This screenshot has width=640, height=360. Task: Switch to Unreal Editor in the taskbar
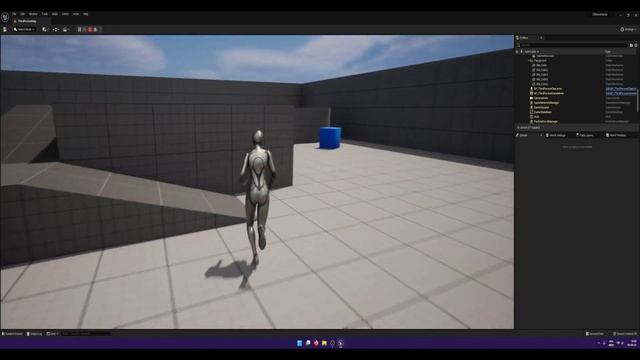(x=340, y=343)
